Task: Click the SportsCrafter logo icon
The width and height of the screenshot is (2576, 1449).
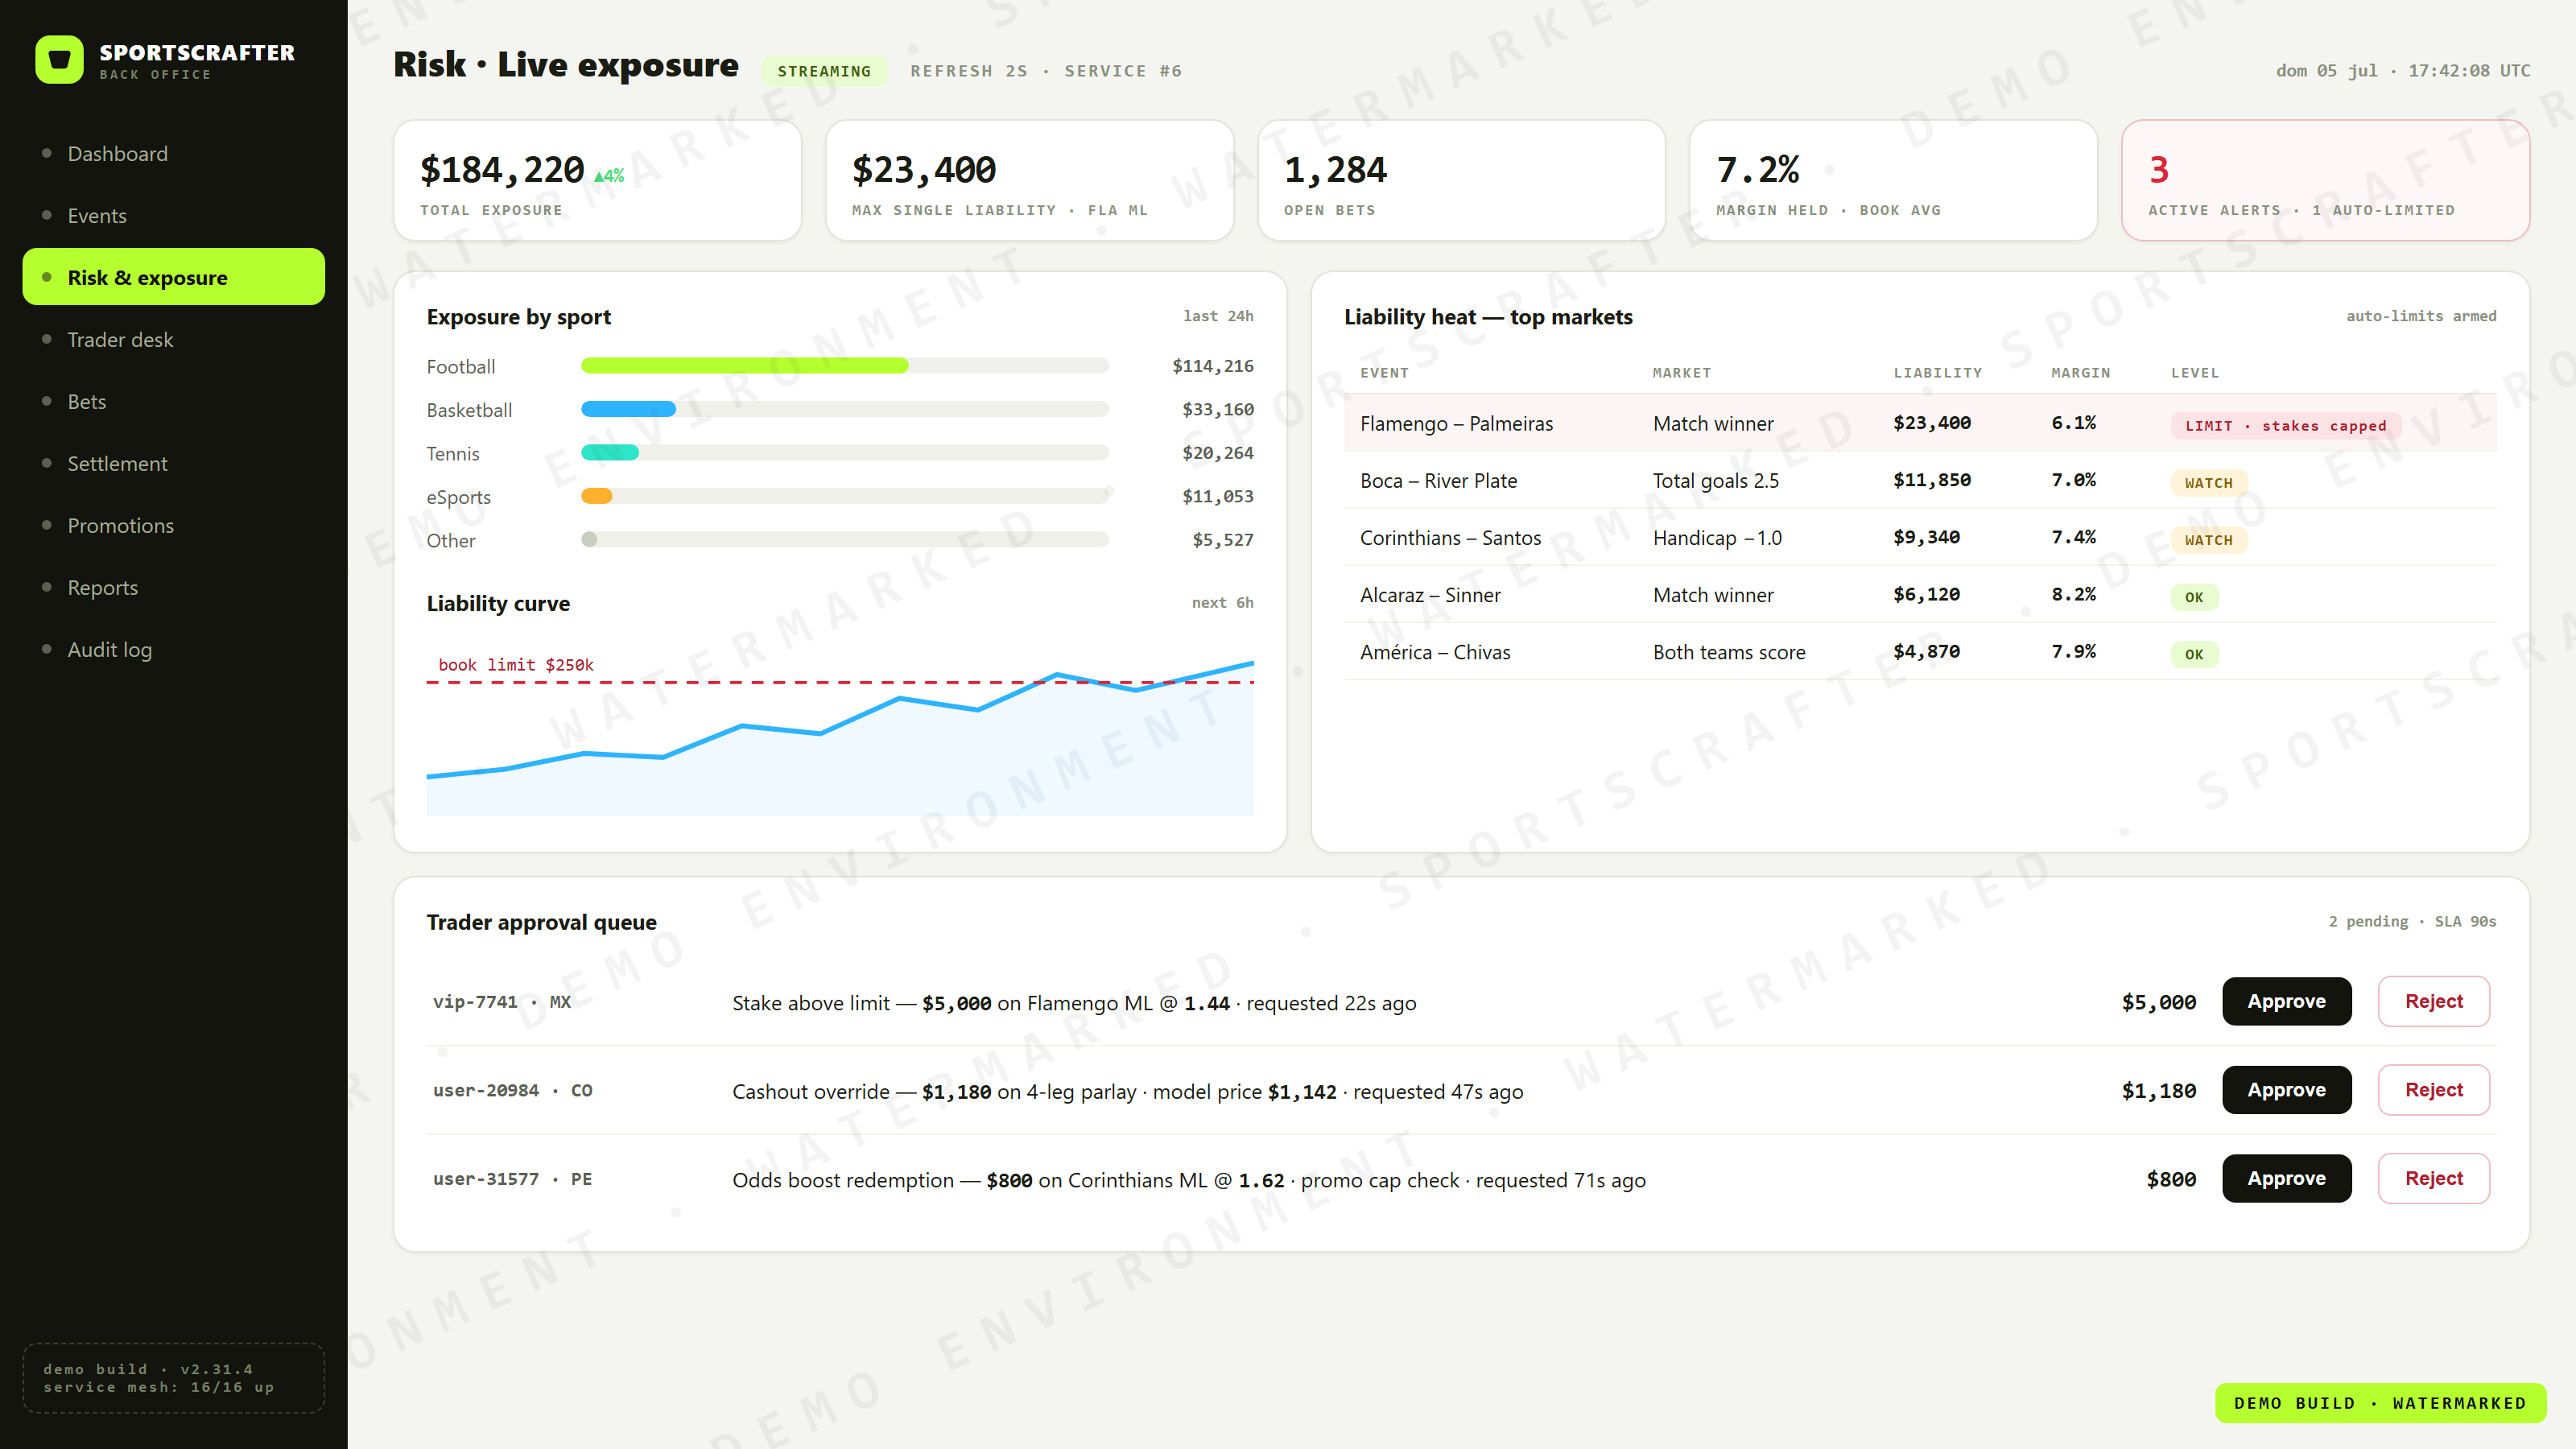Action: (59, 60)
